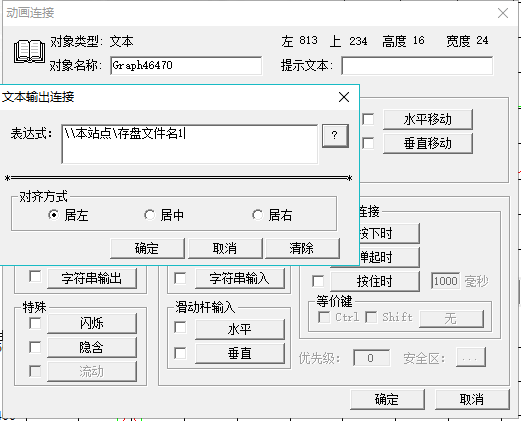The image size is (521, 421).
Task: Click the 提示文本 input field
Action: [417, 65]
